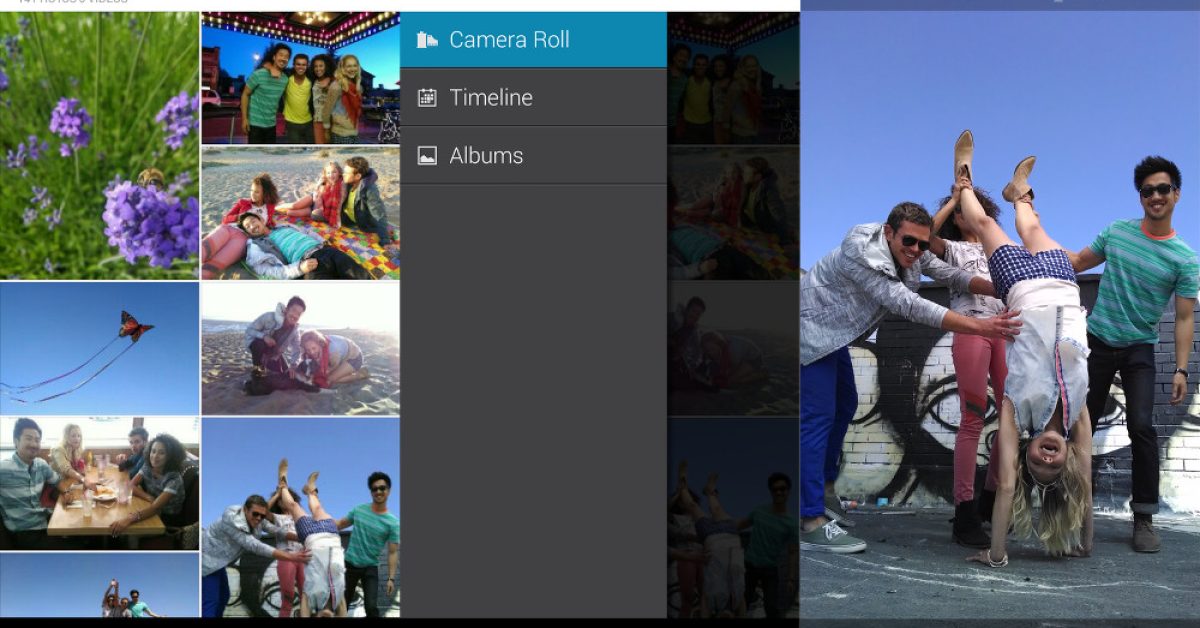Screen dimensions: 1200x628
Task: Tap the dimmed crouching couple photo beside the drawer
Action: point(733,348)
